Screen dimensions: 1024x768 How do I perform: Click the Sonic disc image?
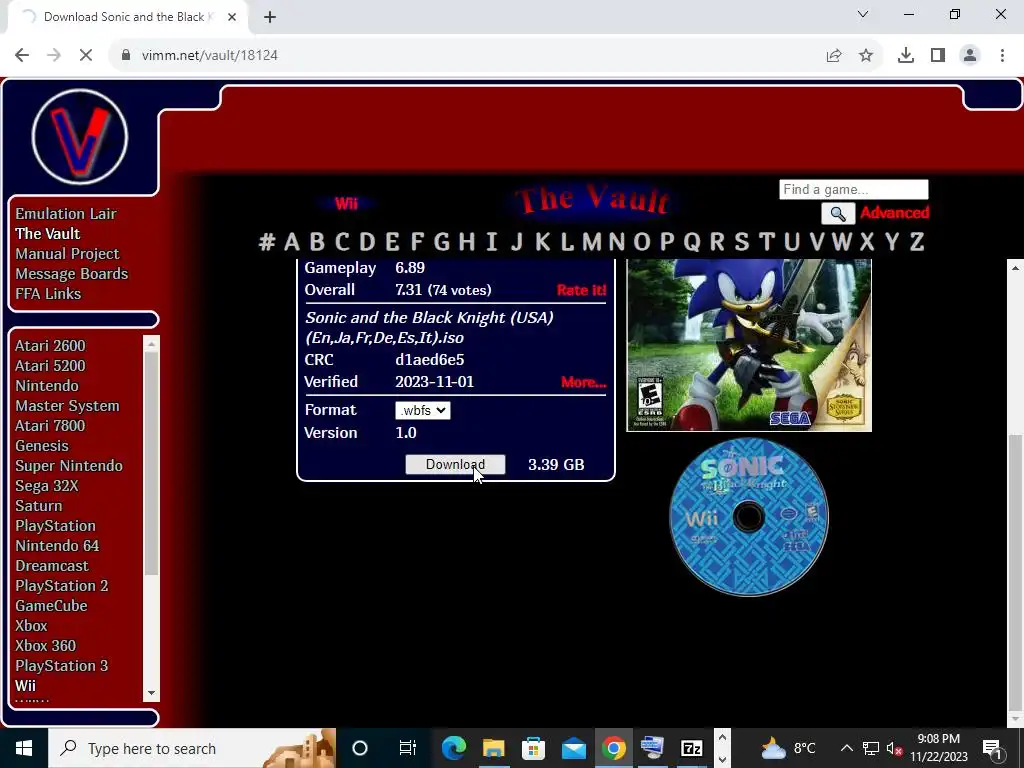(x=749, y=517)
